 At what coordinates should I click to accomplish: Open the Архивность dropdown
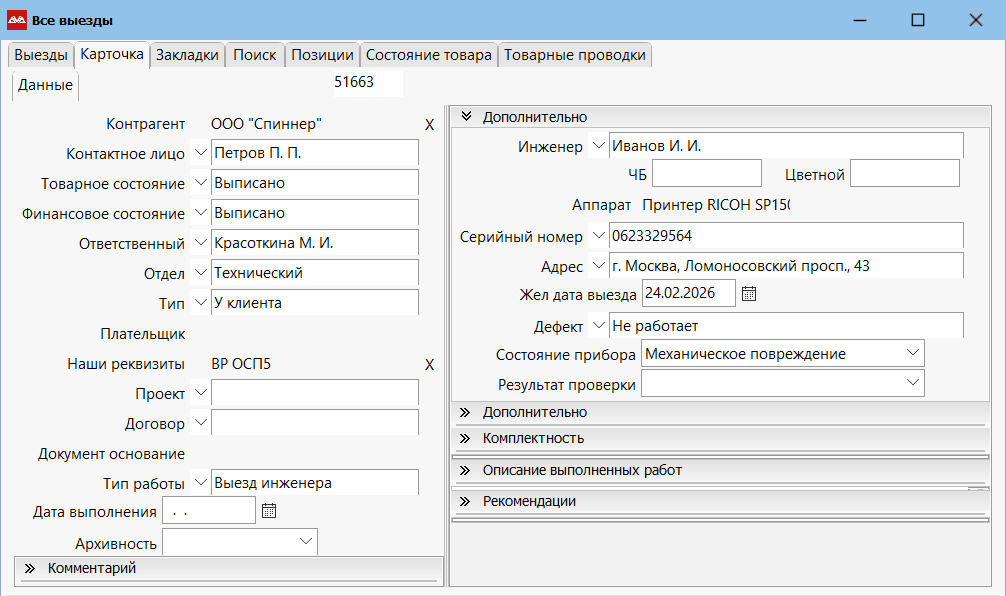[305, 542]
